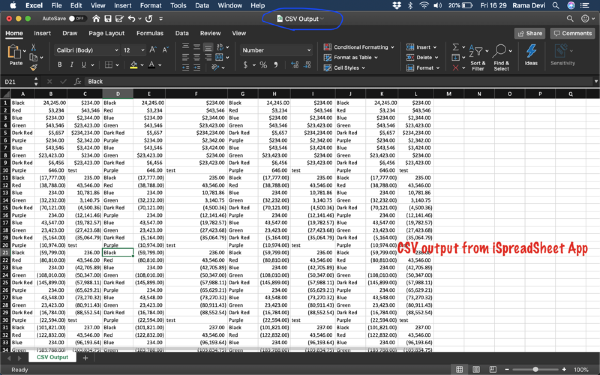Viewport: 600px width, 375px height.
Task: Switch to the Draw ribbon tab
Action: coord(70,33)
